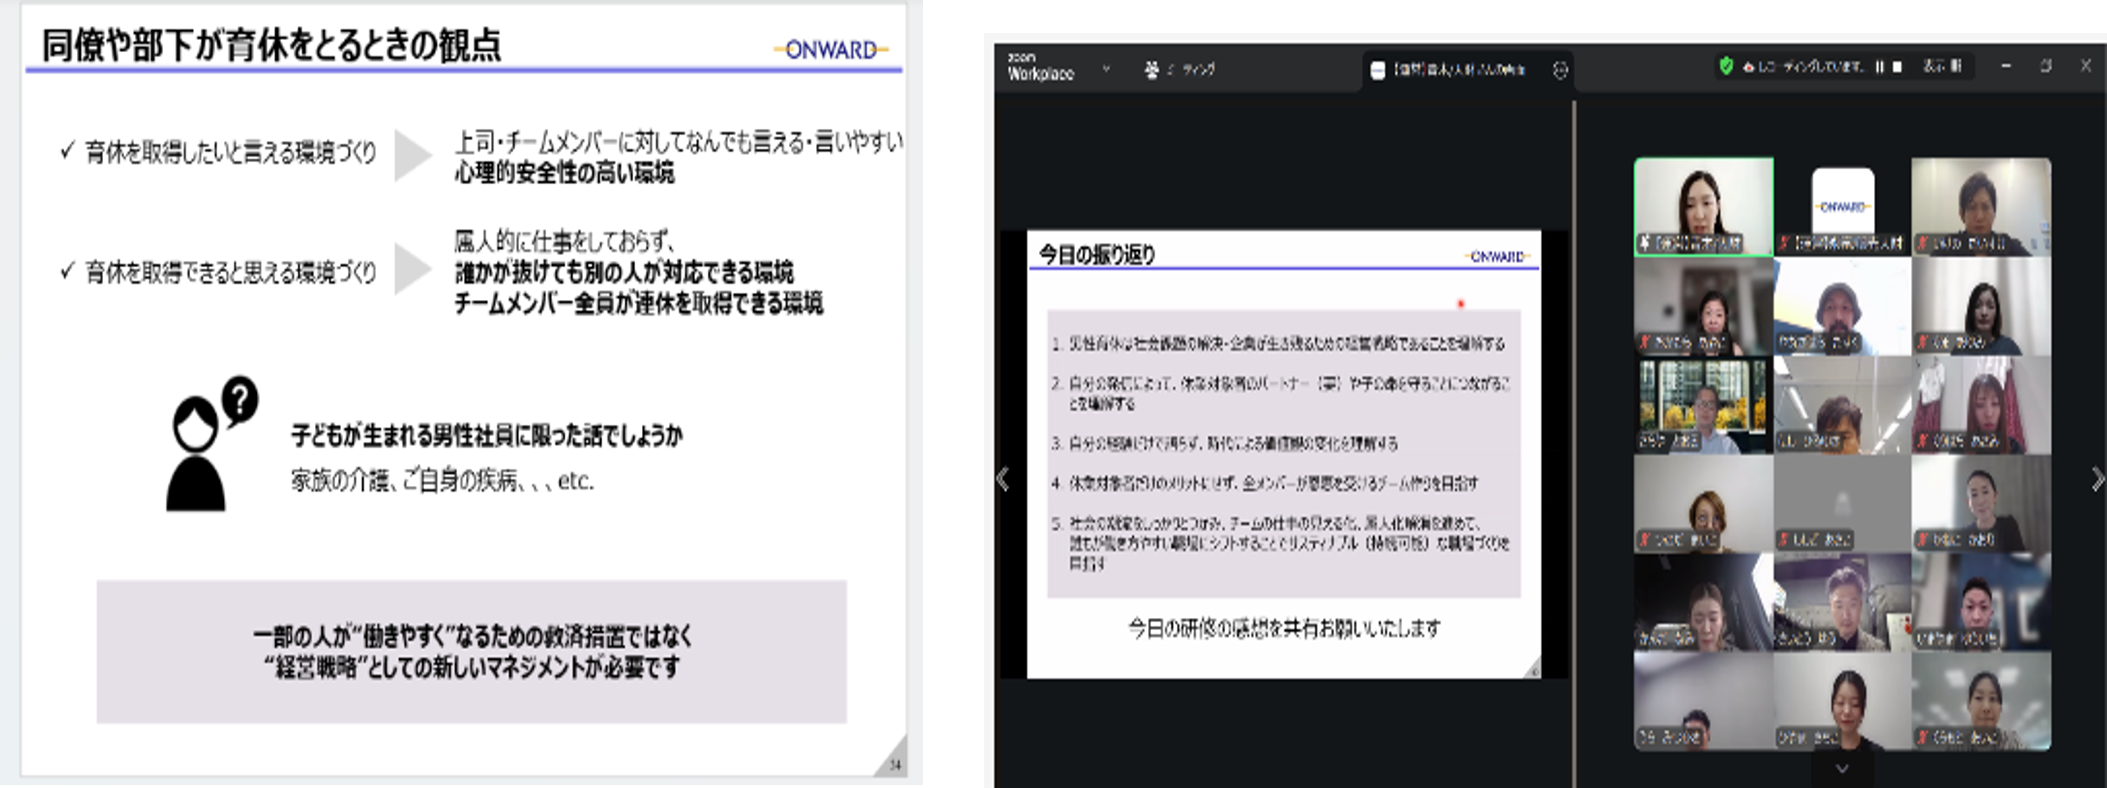Minimize the Zoom window

click(2006, 66)
